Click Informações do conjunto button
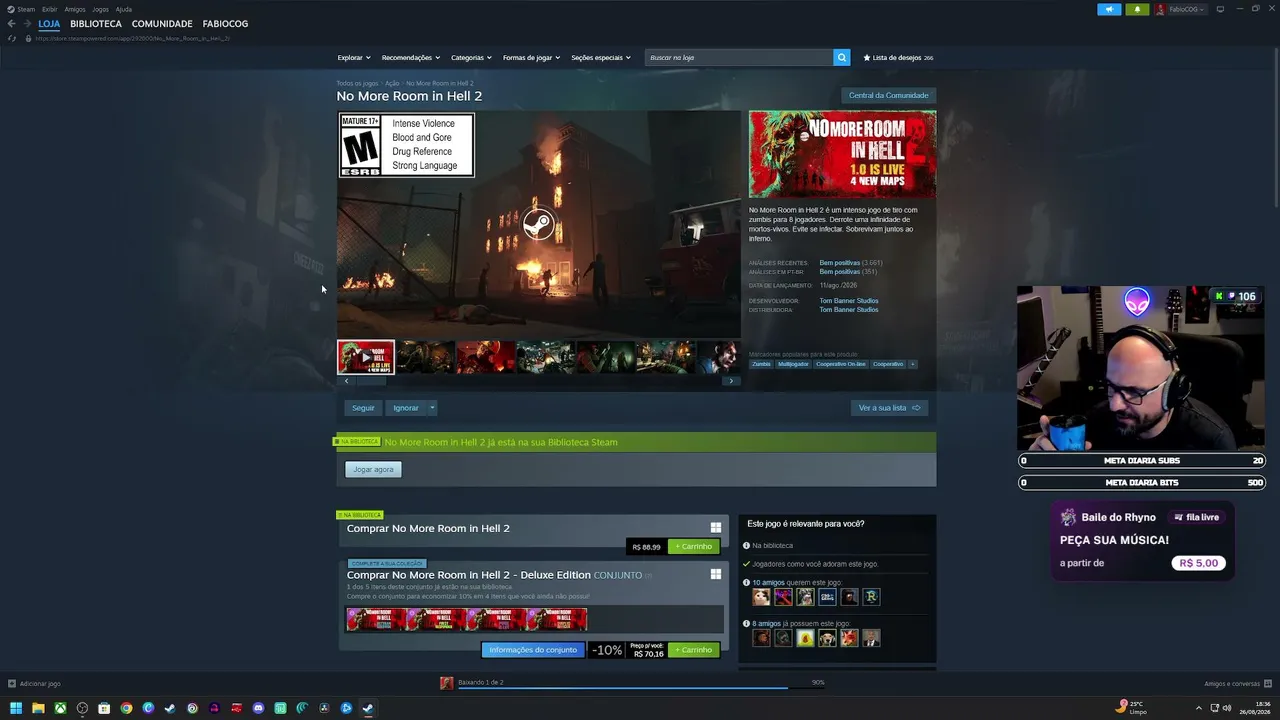The image size is (1280, 720). 533,650
